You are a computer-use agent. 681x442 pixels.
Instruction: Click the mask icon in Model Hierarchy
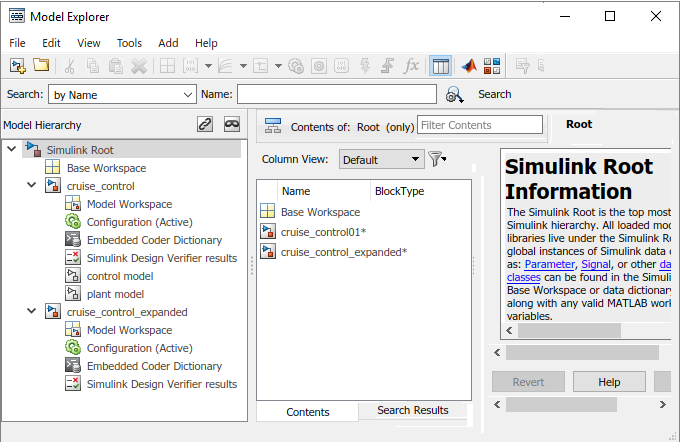(x=232, y=125)
